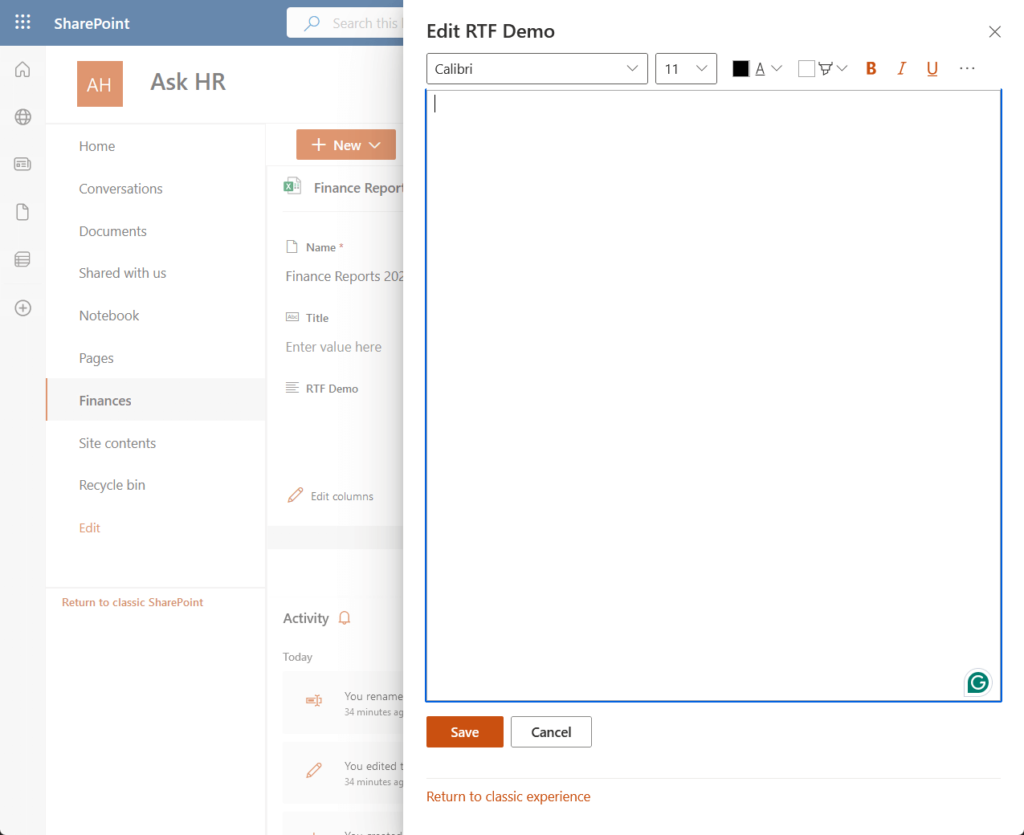Click the Finance Reports 202 name value
Screen dimensions: 1024x835
(x=344, y=276)
